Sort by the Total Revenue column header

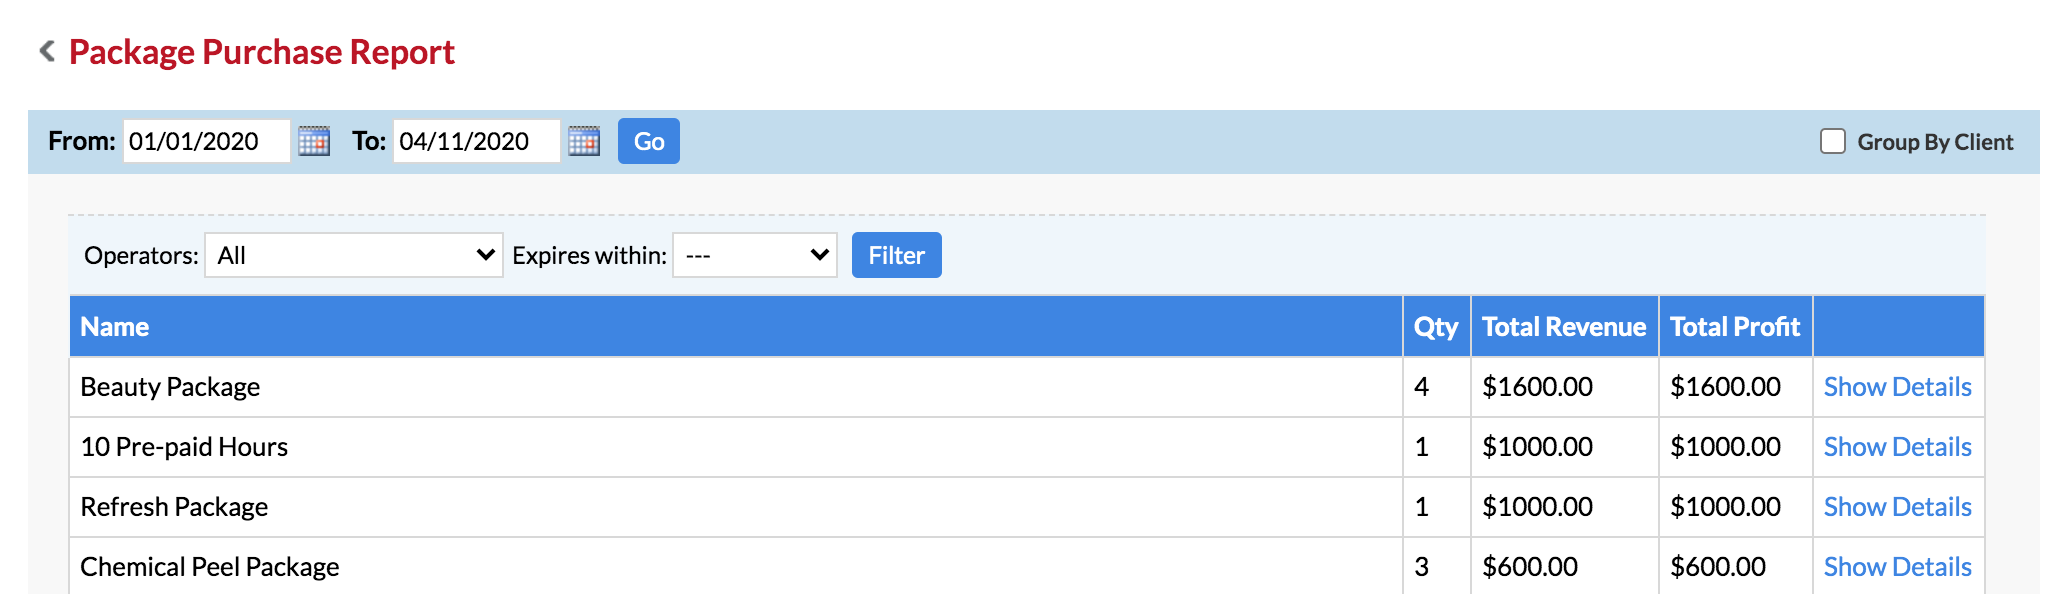1564,327
